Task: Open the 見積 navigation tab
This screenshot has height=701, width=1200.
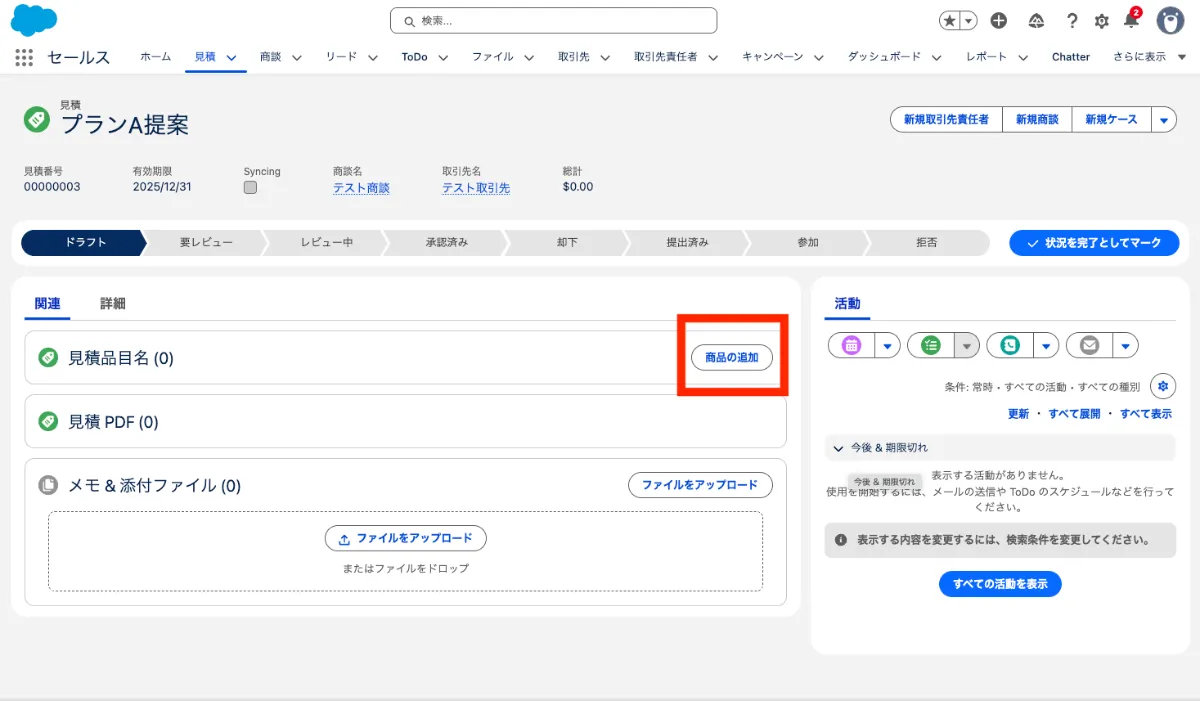Action: tap(204, 57)
